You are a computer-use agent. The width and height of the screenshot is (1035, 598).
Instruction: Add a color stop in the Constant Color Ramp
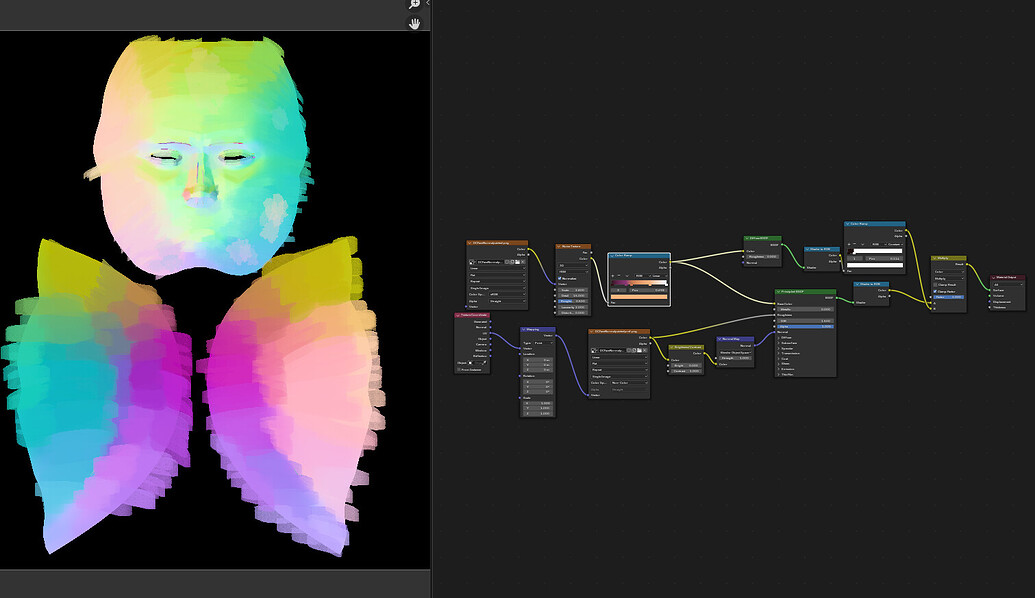tap(849, 244)
